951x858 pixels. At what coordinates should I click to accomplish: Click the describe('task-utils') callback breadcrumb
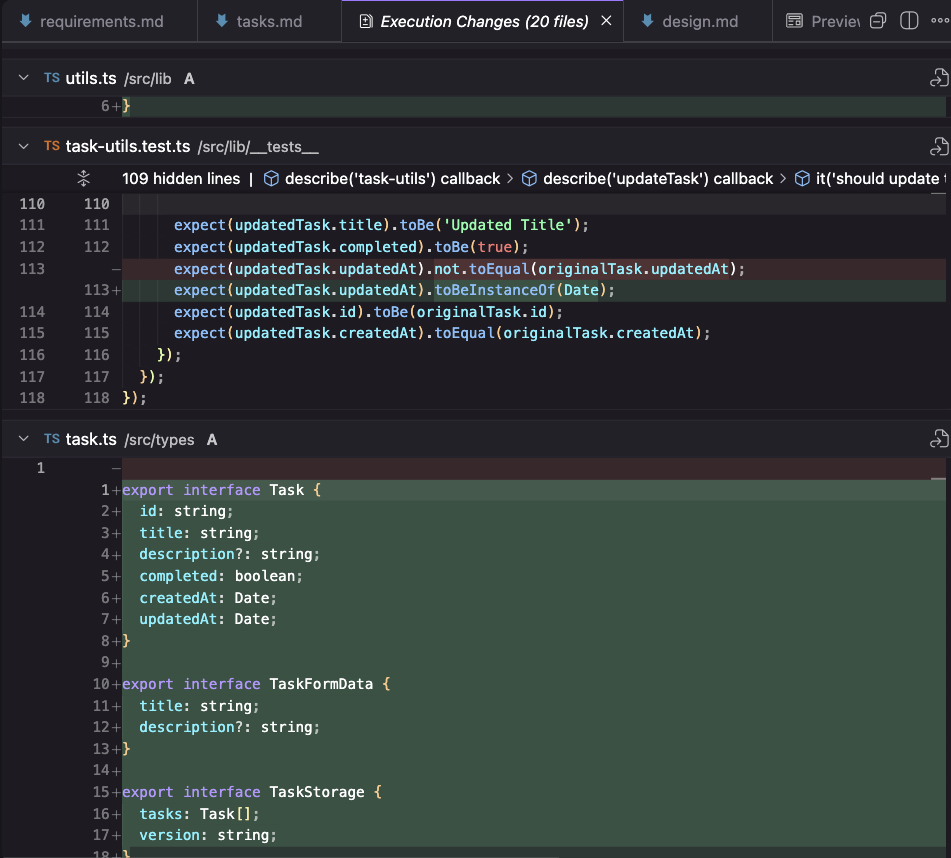click(x=392, y=179)
